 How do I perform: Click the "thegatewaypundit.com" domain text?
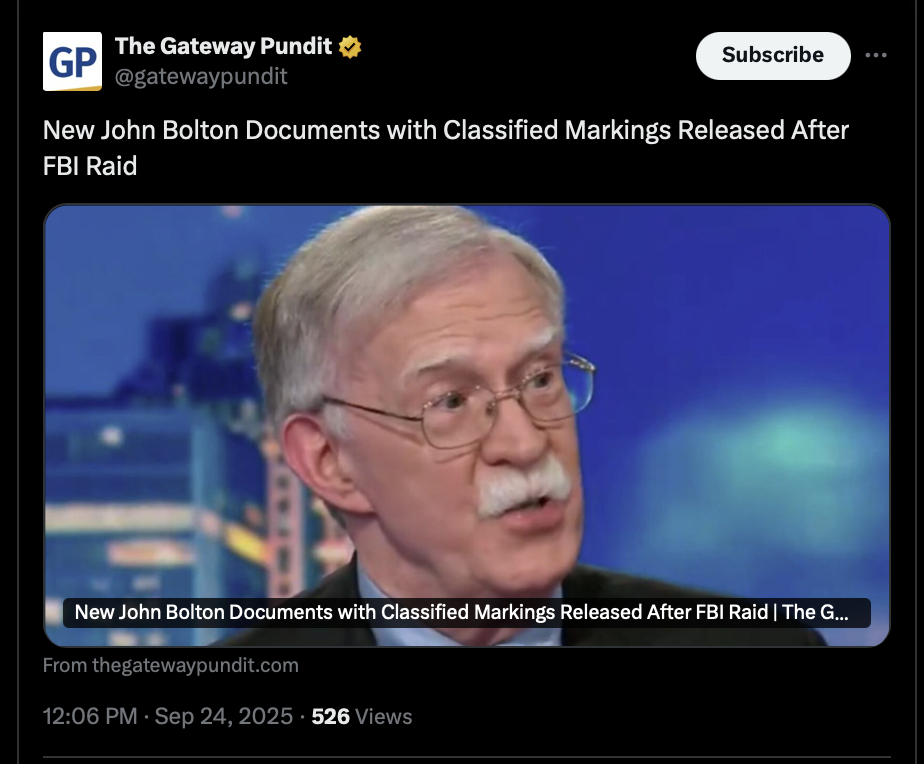(x=195, y=665)
